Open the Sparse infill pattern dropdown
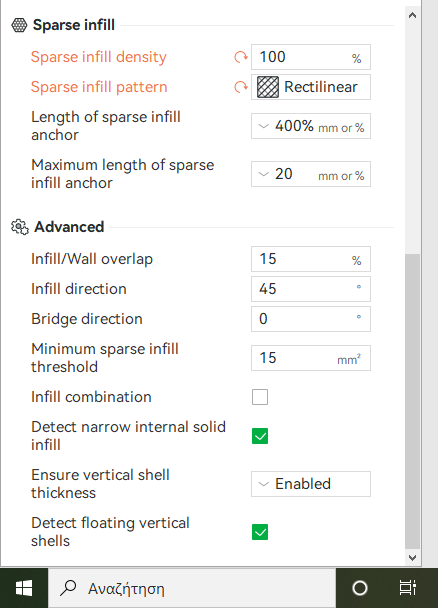Screen dimensions: 438x608 coord(311,87)
